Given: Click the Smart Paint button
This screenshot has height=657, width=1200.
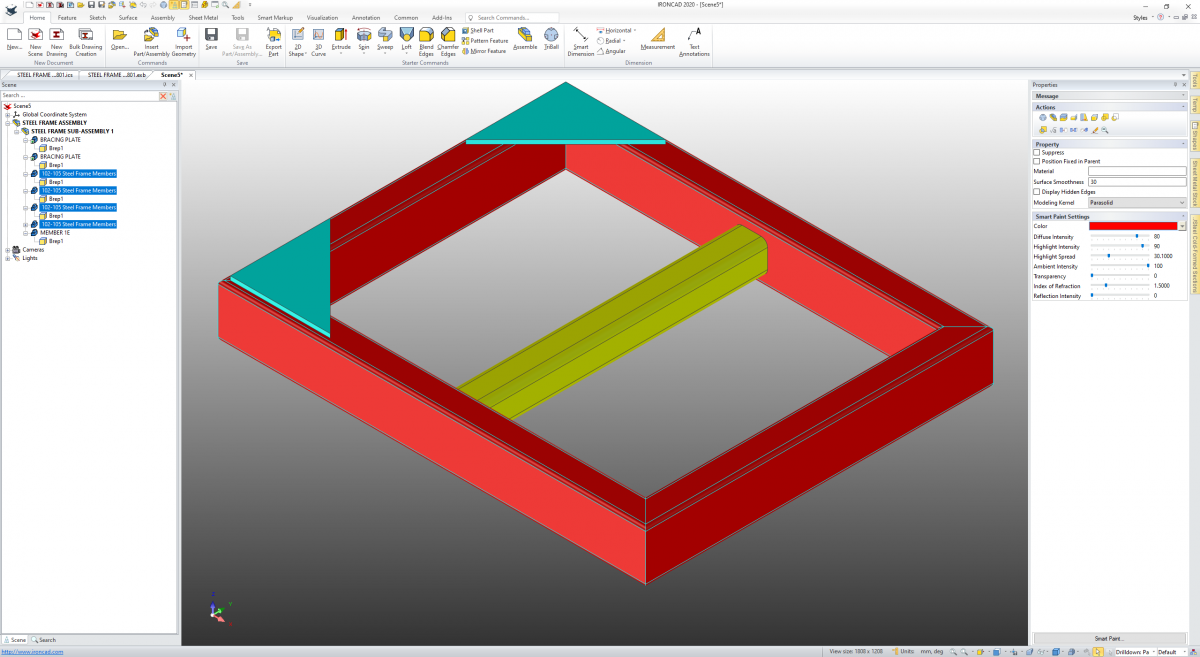Looking at the screenshot, I should [x=1109, y=638].
